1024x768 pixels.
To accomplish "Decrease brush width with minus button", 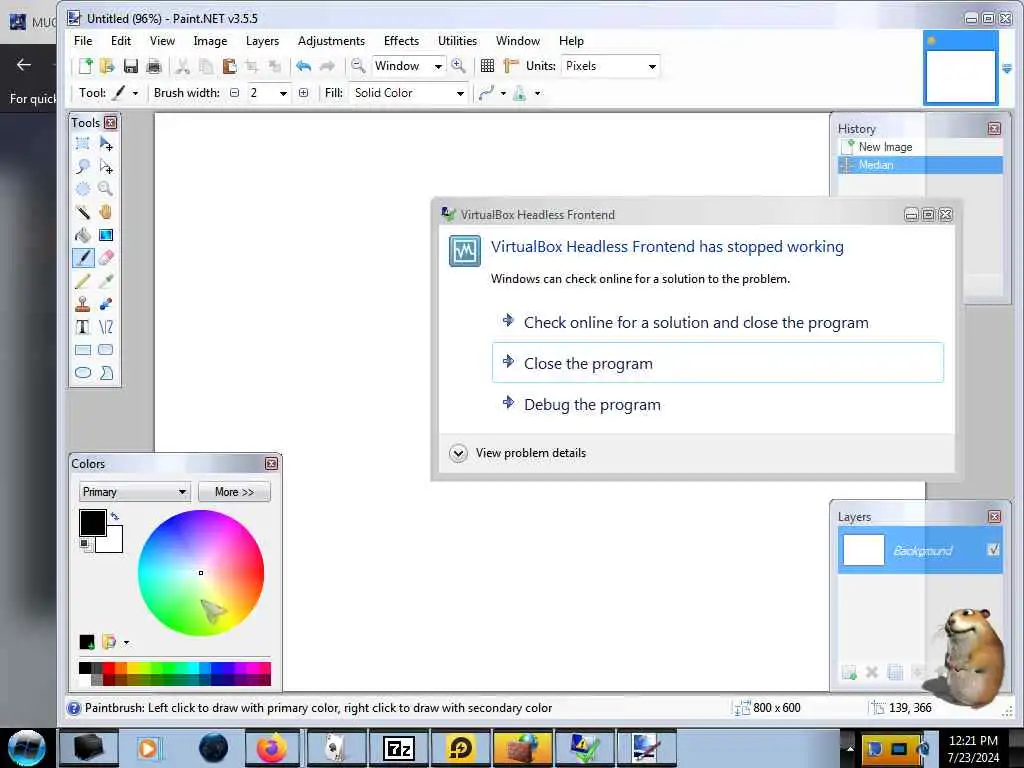I will [234, 93].
